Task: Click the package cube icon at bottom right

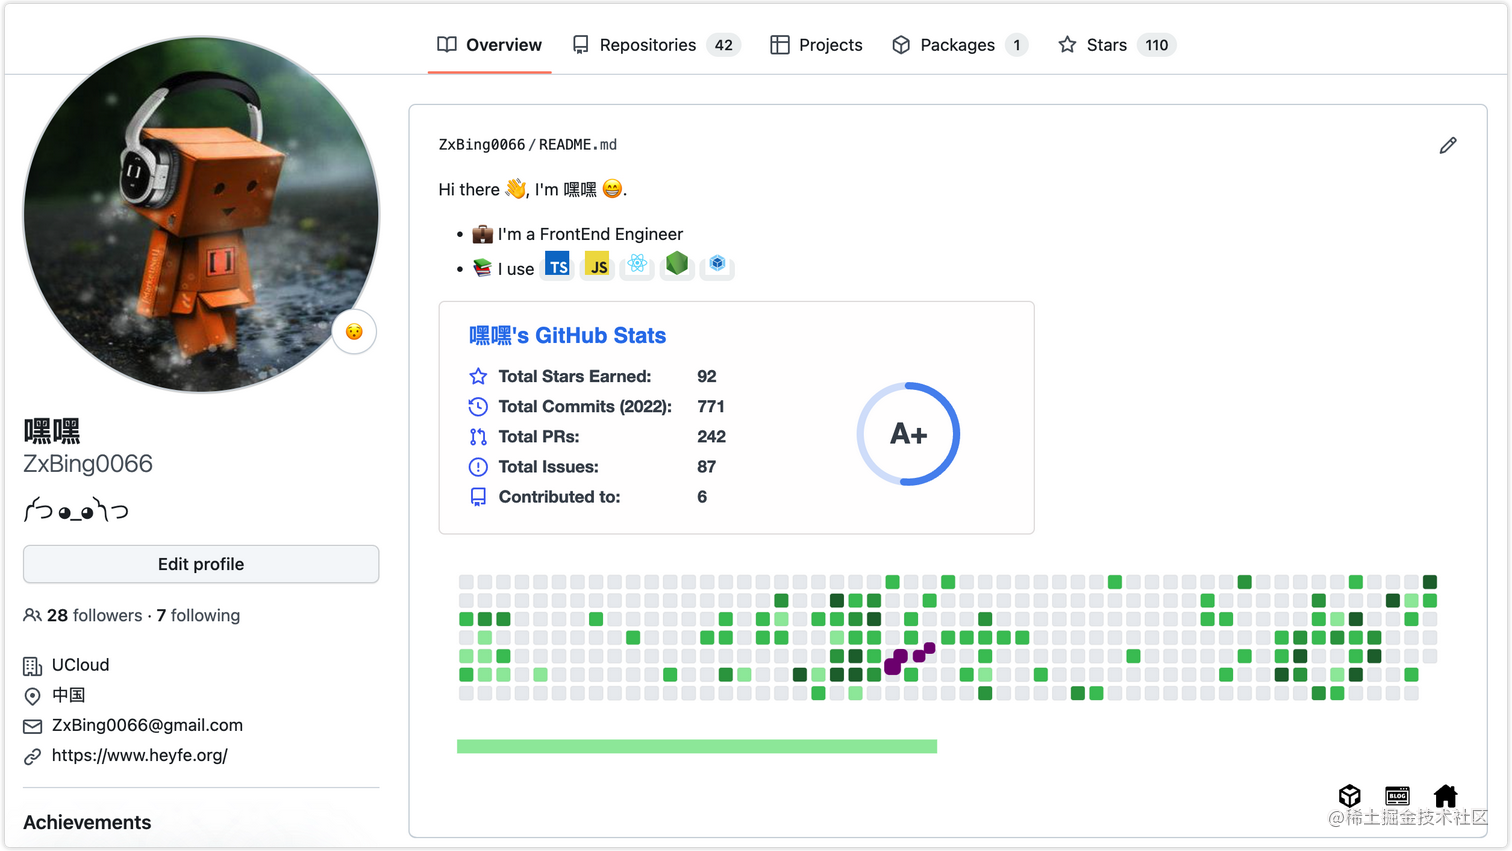Action: pyautogui.click(x=1349, y=796)
